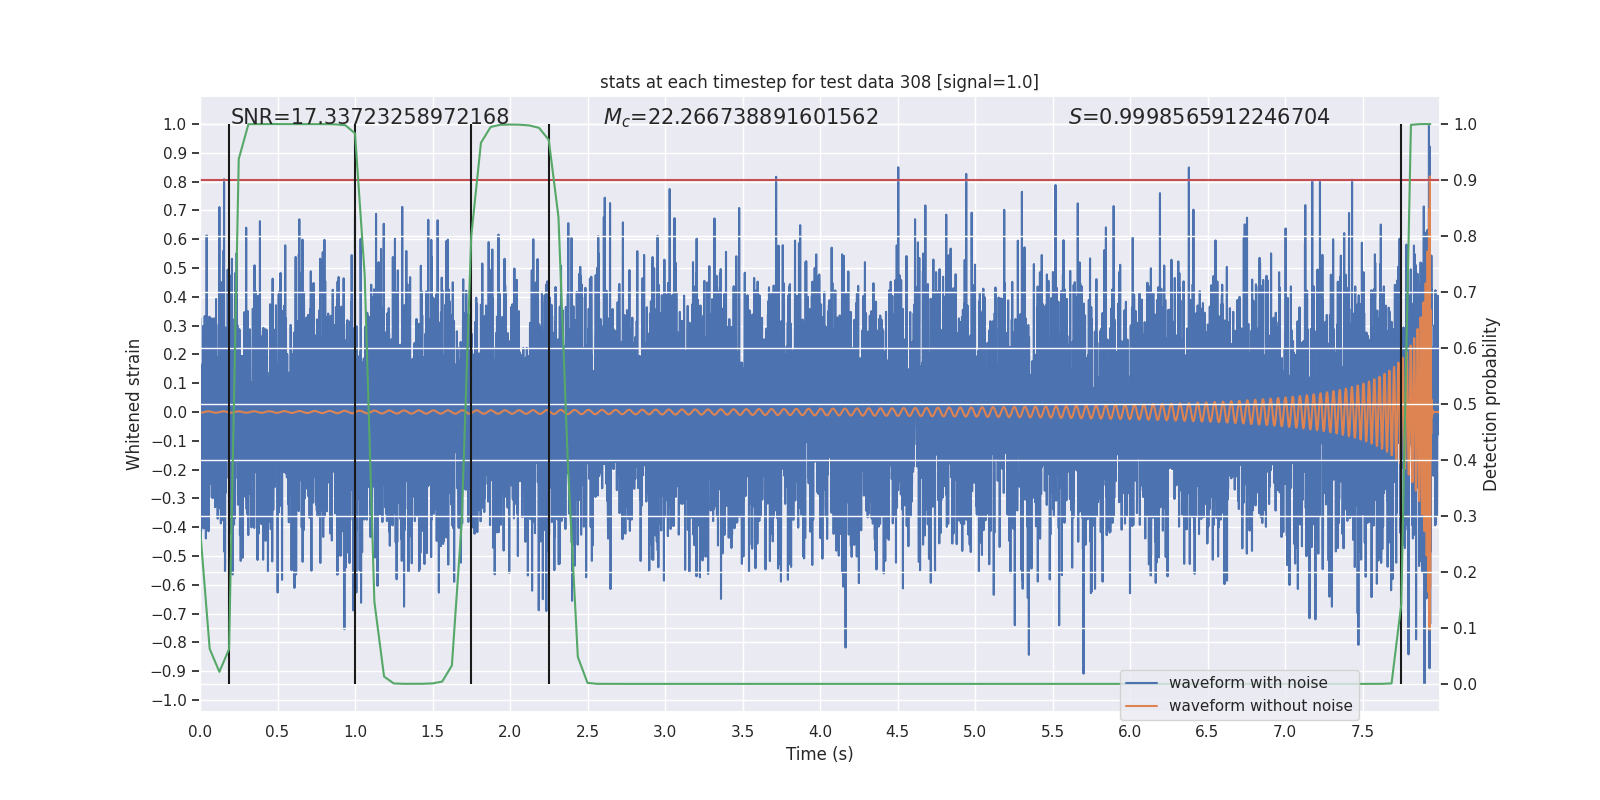Click the SNR value annotation

pyautogui.click(x=370, y=117)
